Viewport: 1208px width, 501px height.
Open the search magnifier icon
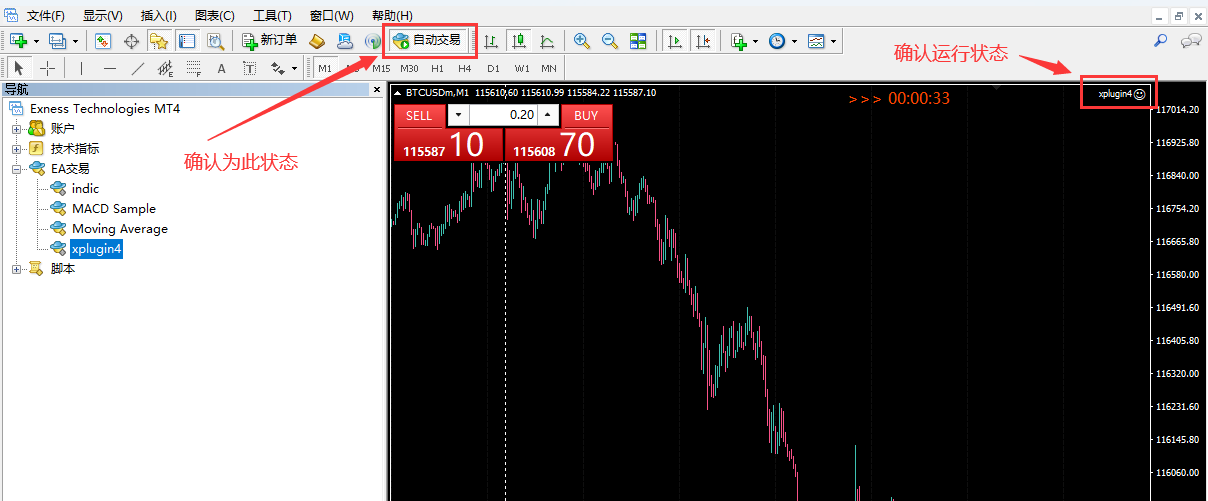click(1161, 41)
